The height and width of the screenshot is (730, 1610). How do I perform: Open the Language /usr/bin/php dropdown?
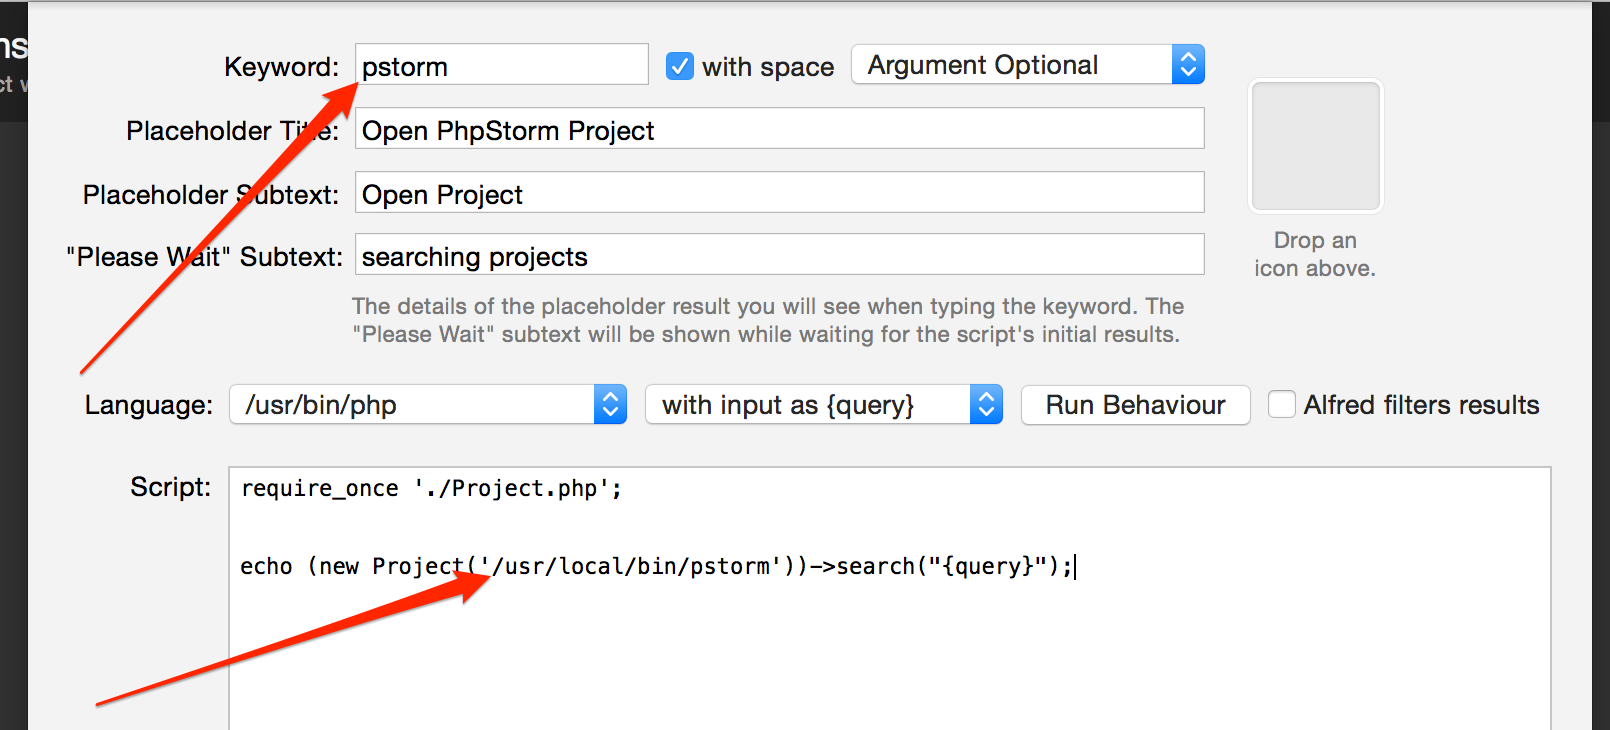pyautogui.click(x=428, y=405)
